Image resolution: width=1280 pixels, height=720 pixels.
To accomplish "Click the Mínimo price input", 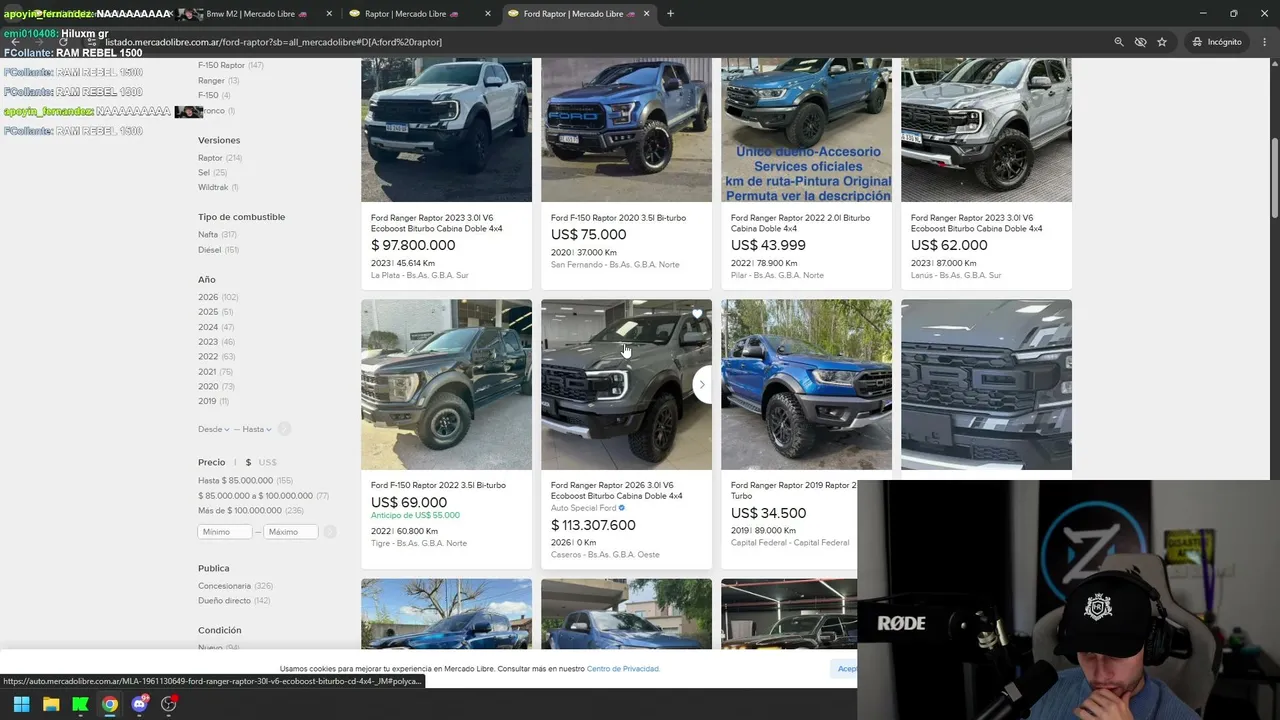I will tap(225, 532).
